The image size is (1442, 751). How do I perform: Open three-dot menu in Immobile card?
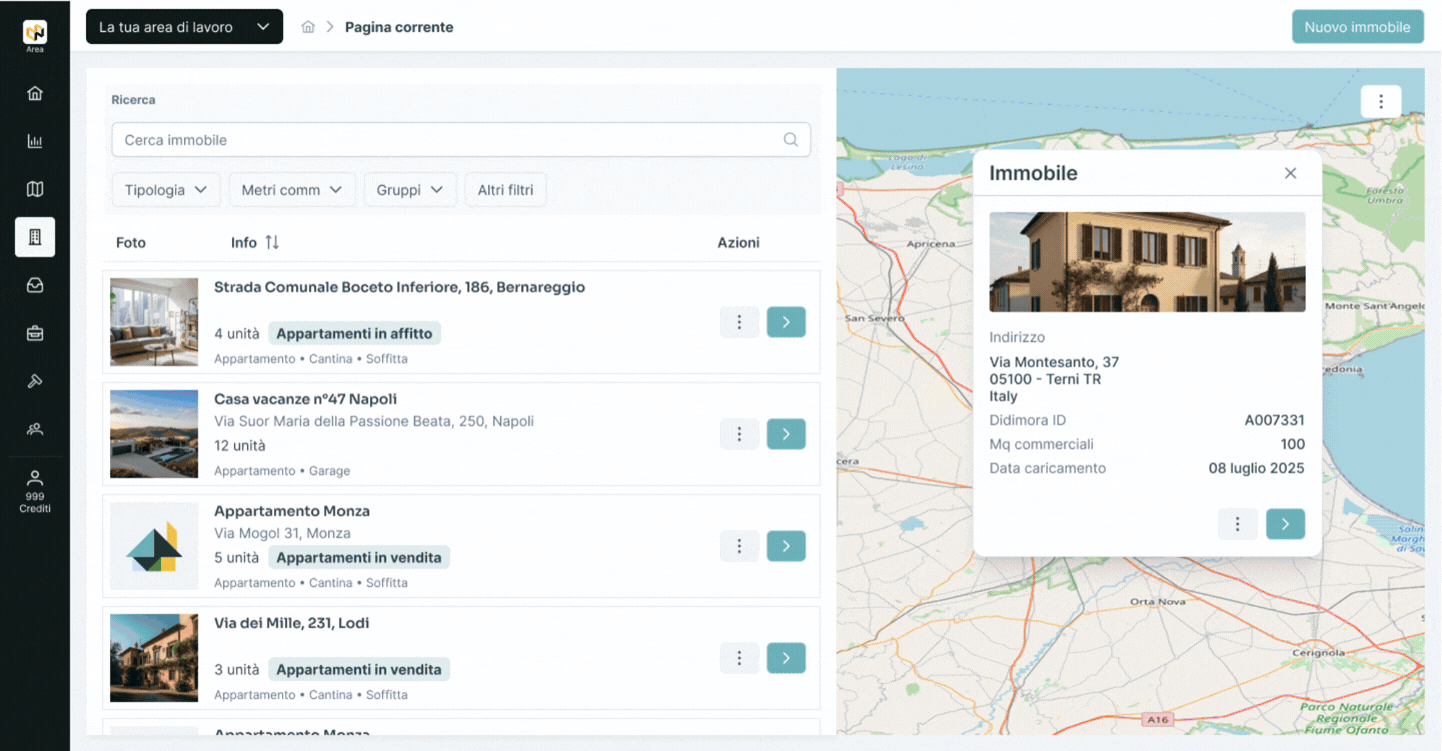tap(1238, 524)
